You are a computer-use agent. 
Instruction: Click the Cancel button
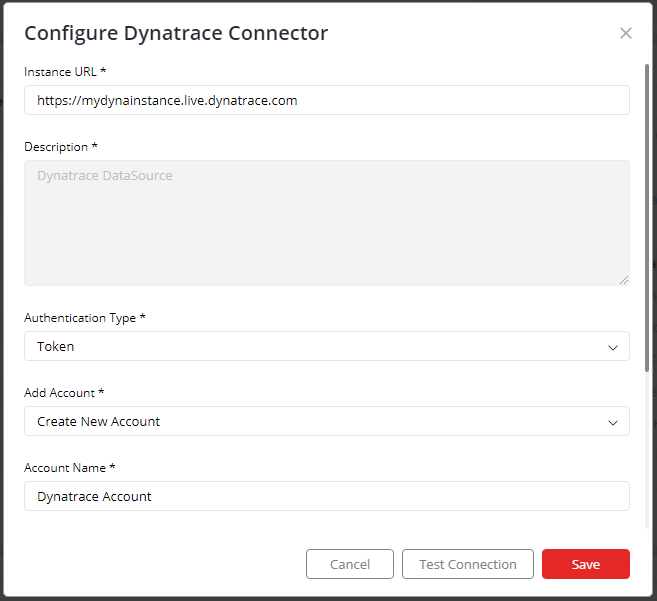point(350,564)
